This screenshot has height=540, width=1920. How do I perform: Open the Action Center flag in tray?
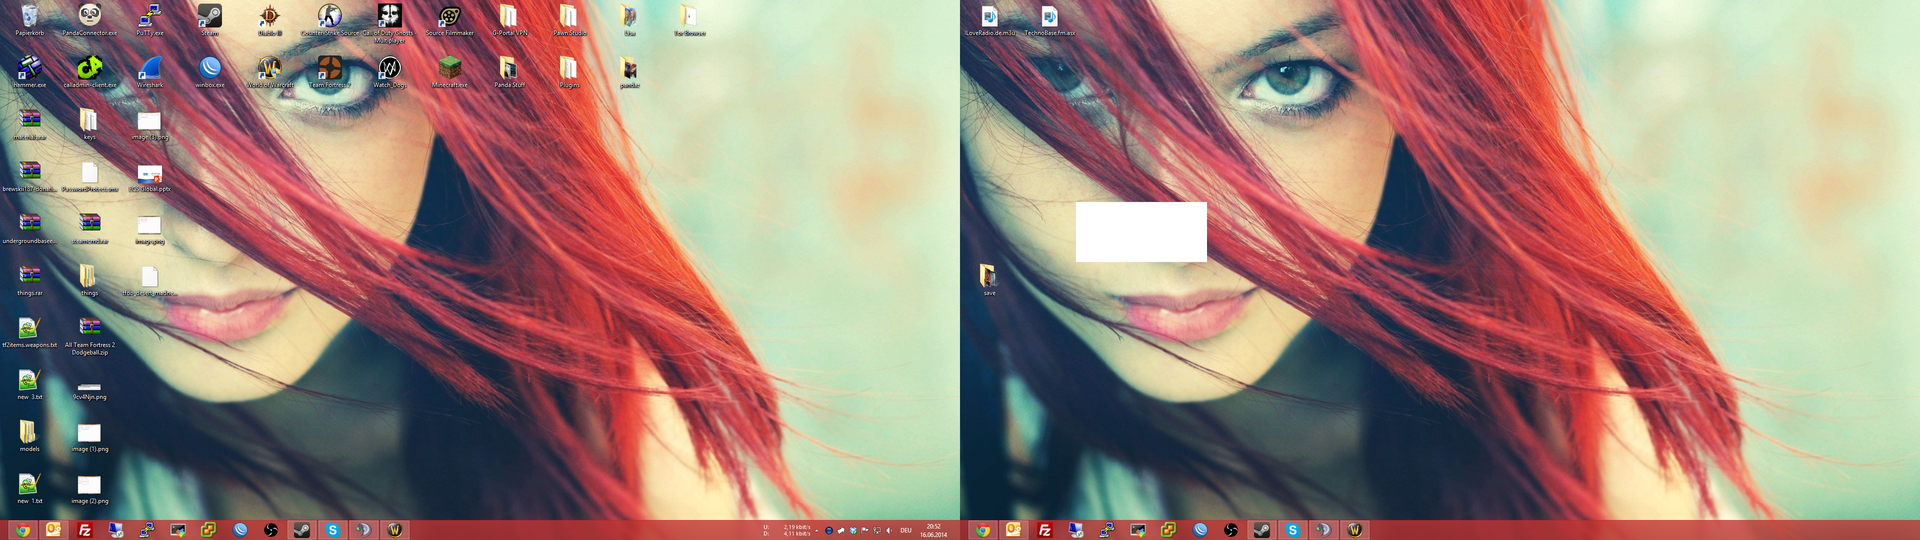(x=864, y=530)
